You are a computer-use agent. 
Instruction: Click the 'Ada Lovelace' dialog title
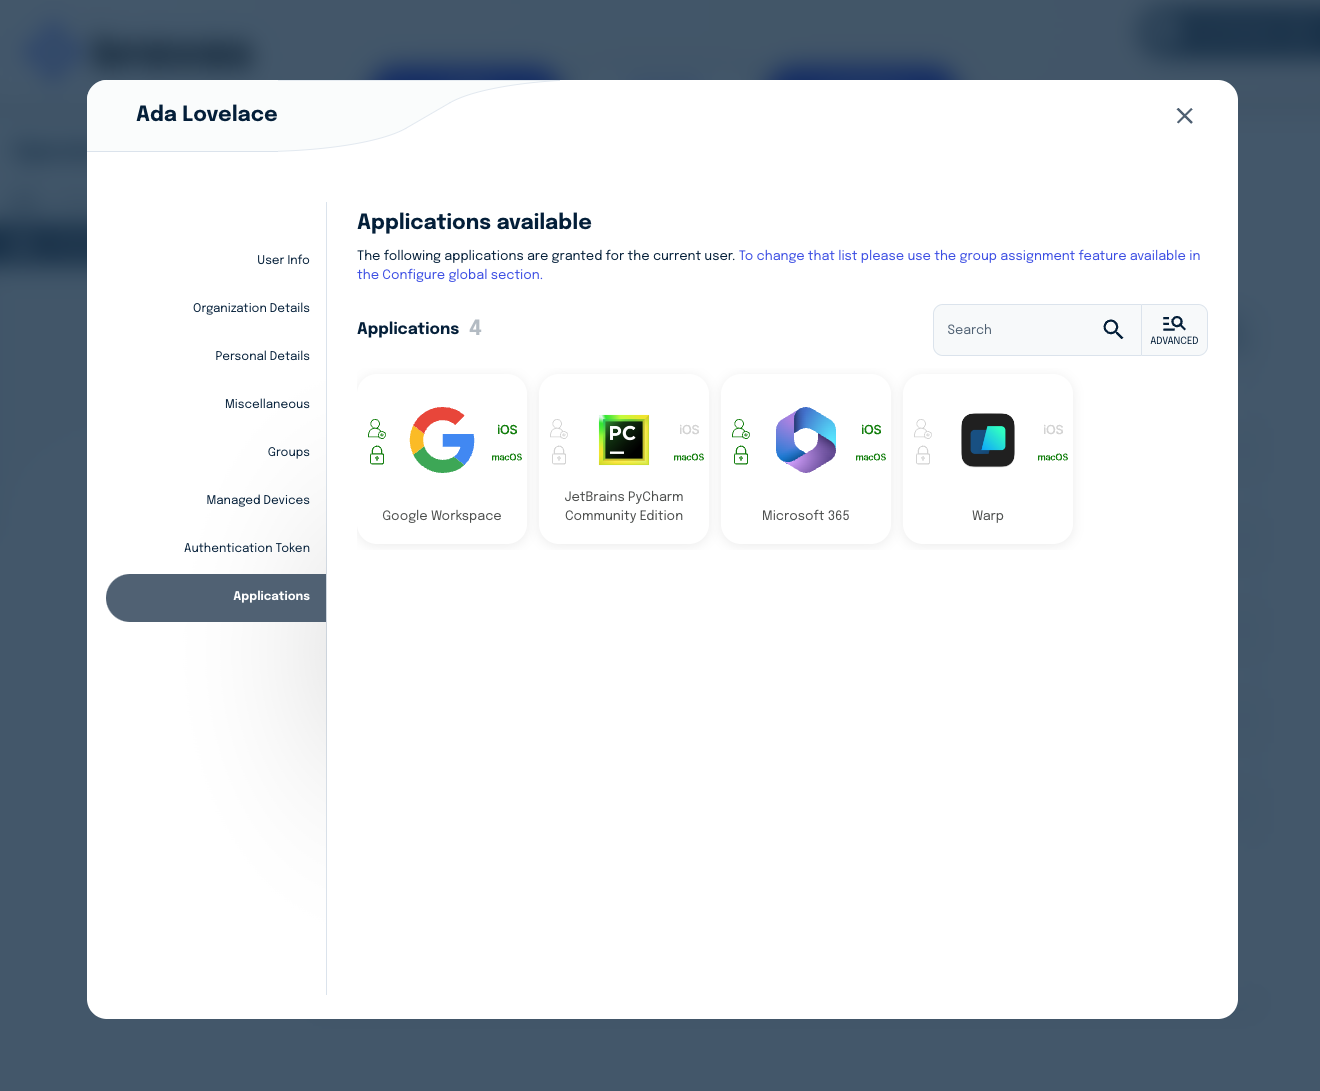pos(207,114)
